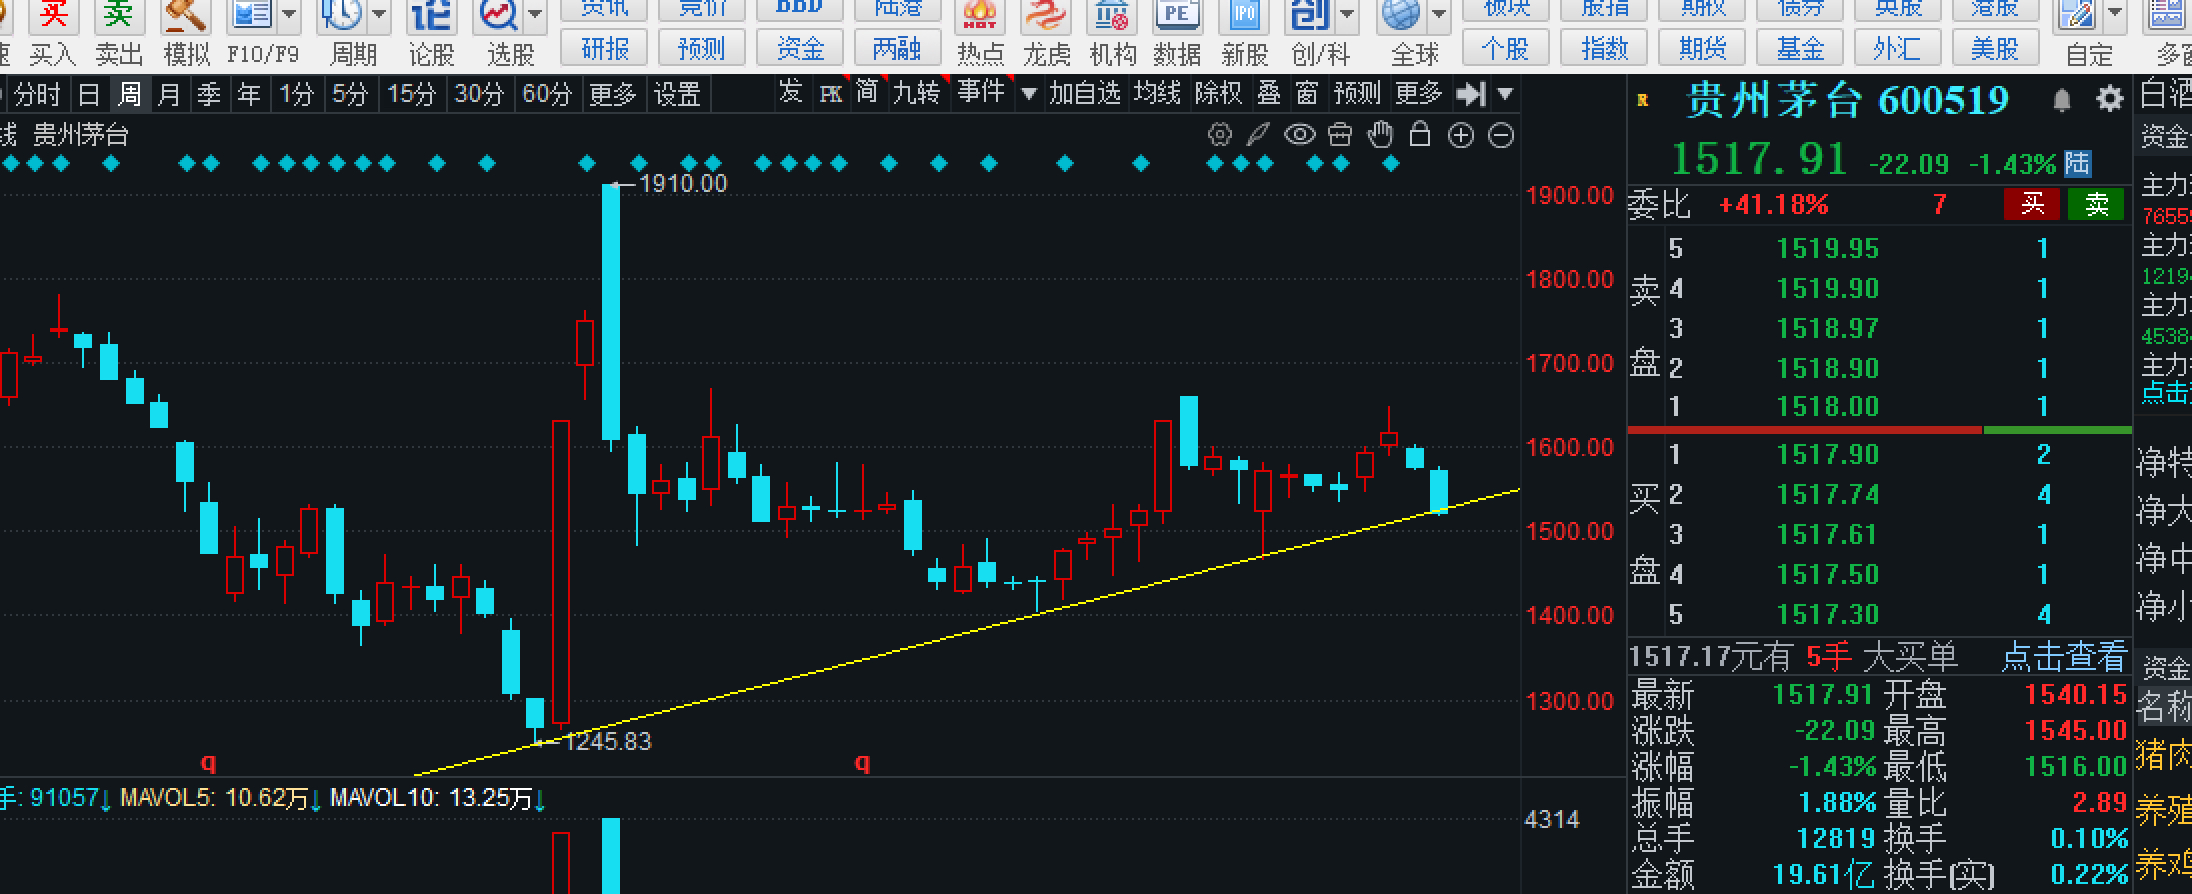The image size is (2192, 894).
Task: Open the 选股 stock screener icon
Action: (498, 16)
